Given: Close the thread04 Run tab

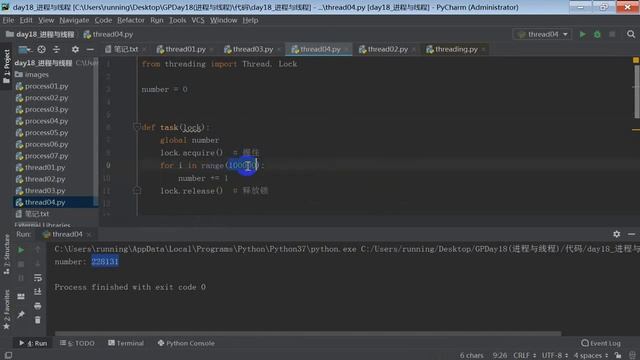Looking at the screenshot, I should coord(89,235).
